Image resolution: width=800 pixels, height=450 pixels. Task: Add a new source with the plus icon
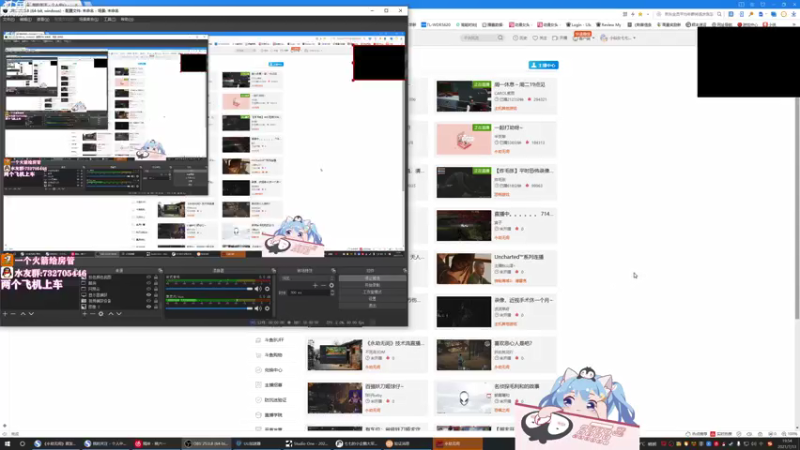[x=84, y=314]
